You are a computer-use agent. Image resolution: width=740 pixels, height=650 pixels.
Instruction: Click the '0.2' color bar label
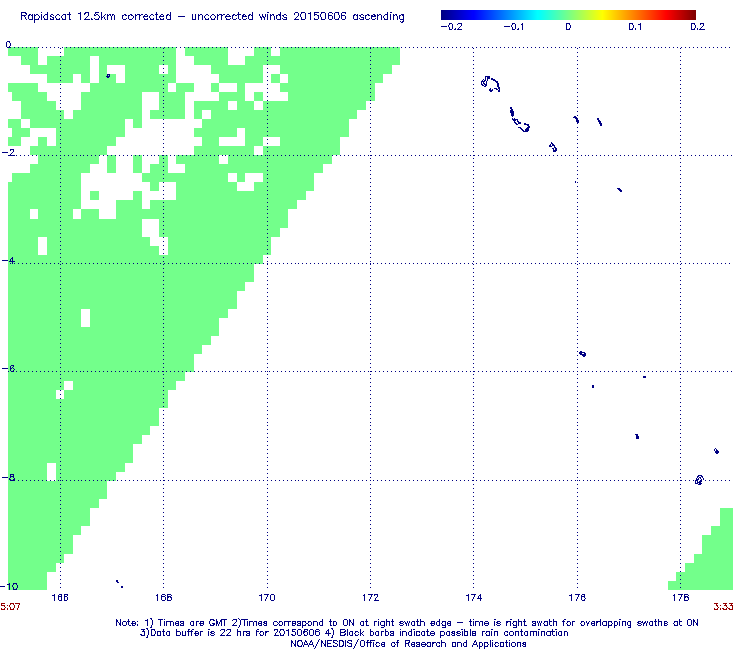pos(698,27)
